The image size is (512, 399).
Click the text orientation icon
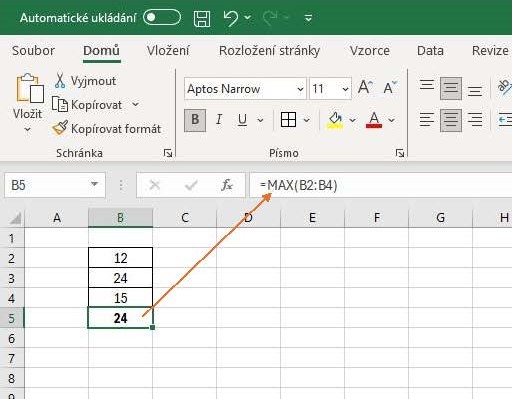505,87
